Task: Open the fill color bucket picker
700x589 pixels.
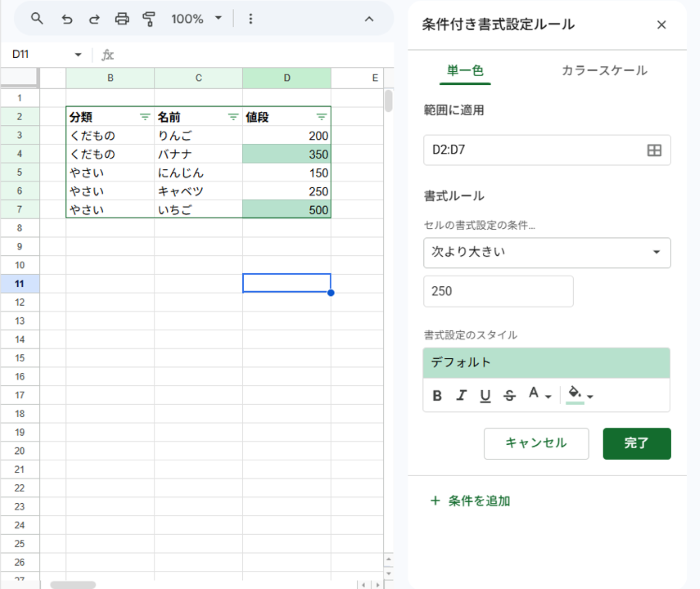Action: click(x=579, y=395)
